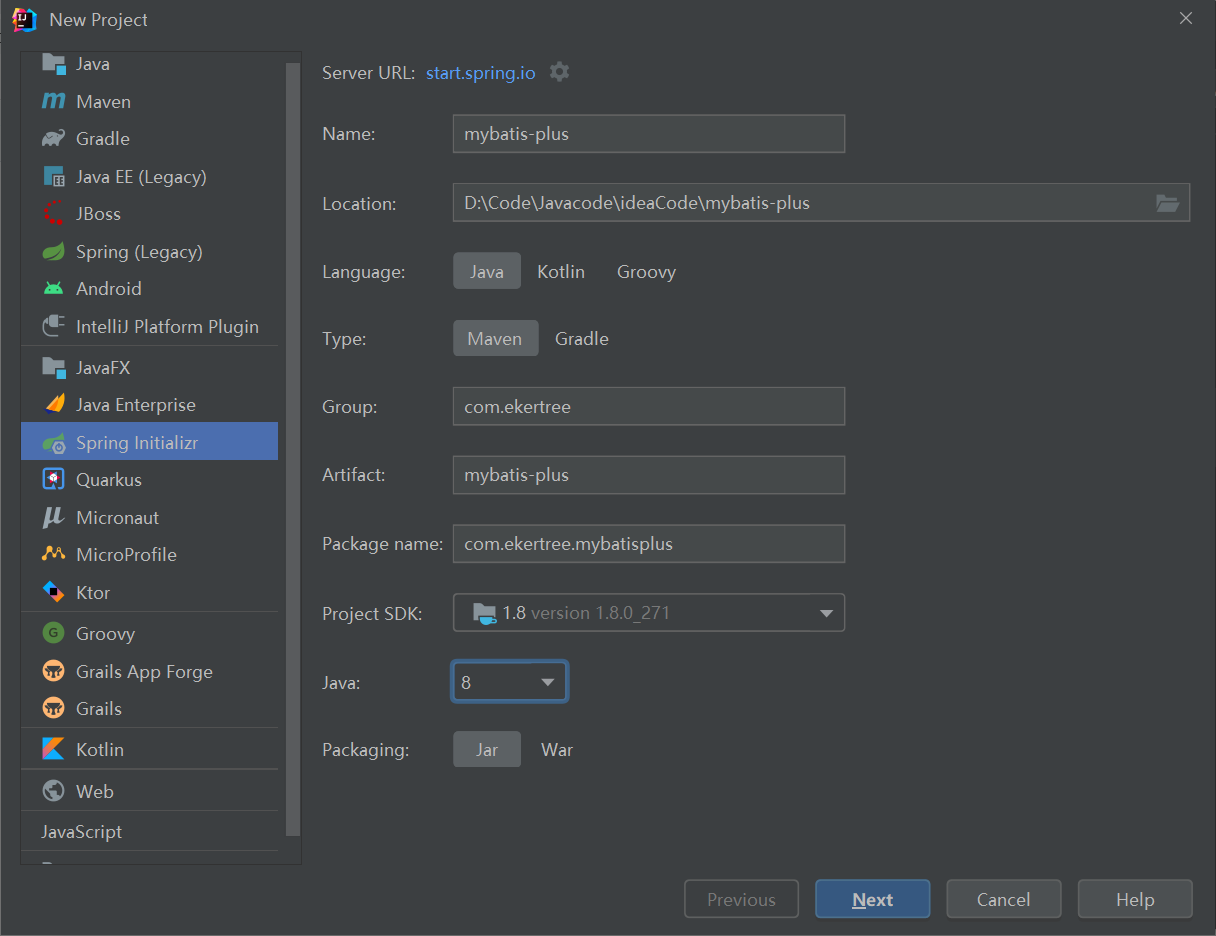The width and height of the screenshot is (1216, 936).
Task: Click the Groovy green circle icon
Action: click(x=54, y=634)
